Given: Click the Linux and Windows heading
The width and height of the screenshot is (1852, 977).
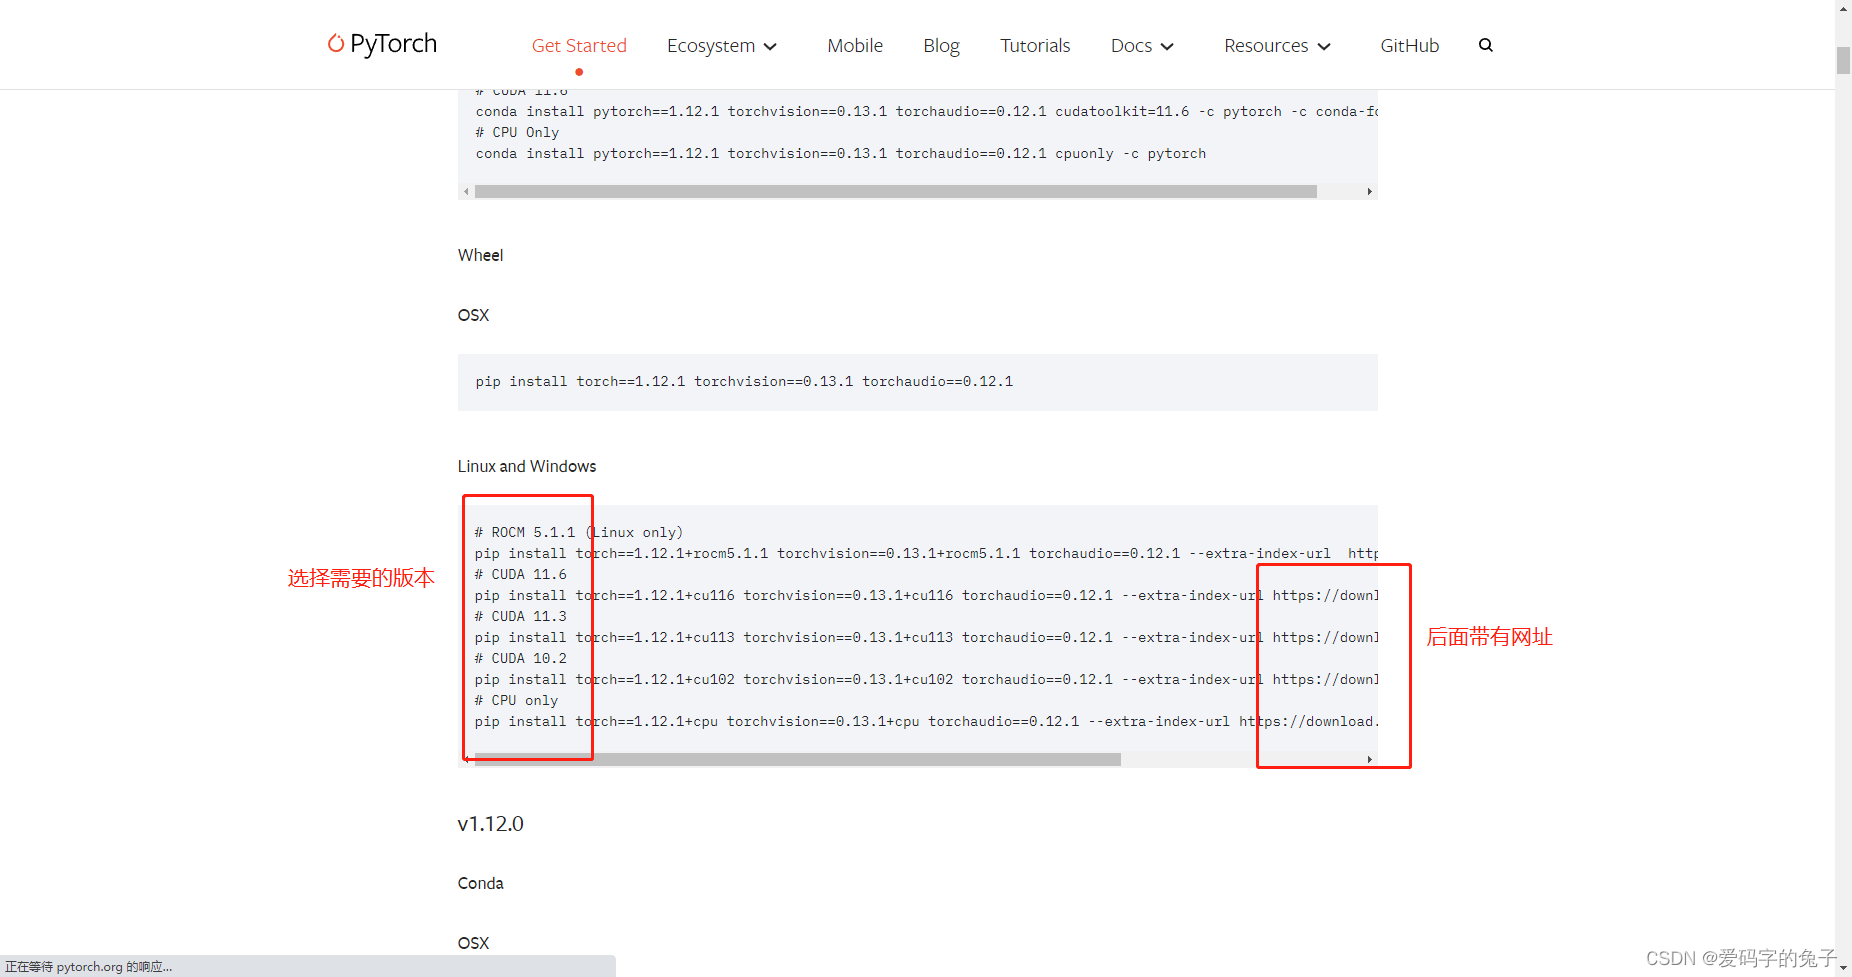Looking at the screenshot, I should tap(527, 466).
